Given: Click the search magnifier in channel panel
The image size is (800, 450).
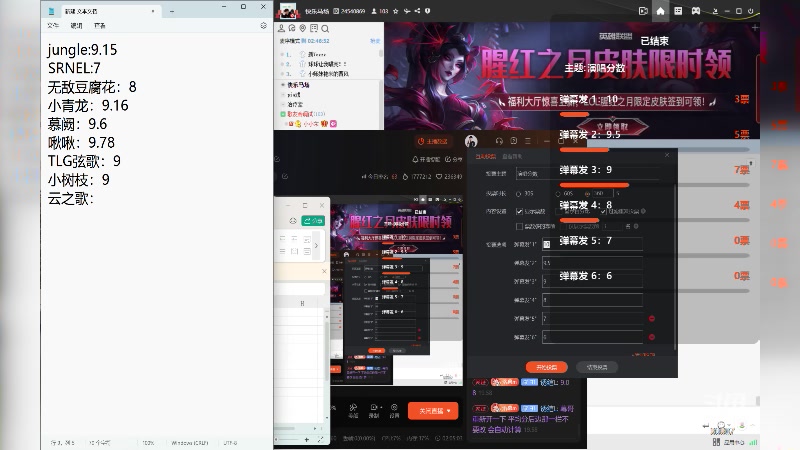Looking at the screenshot, I should click(325, 29).
